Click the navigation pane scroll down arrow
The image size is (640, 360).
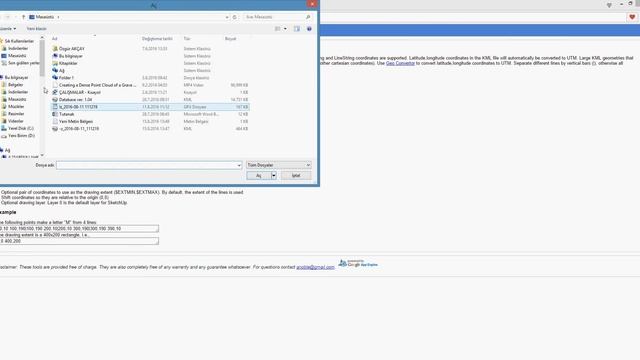[x=42, y=155]
